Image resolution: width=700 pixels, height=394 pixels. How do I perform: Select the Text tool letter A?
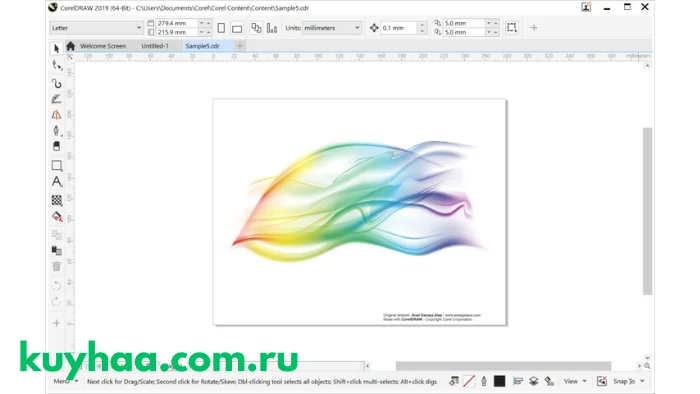56,182
